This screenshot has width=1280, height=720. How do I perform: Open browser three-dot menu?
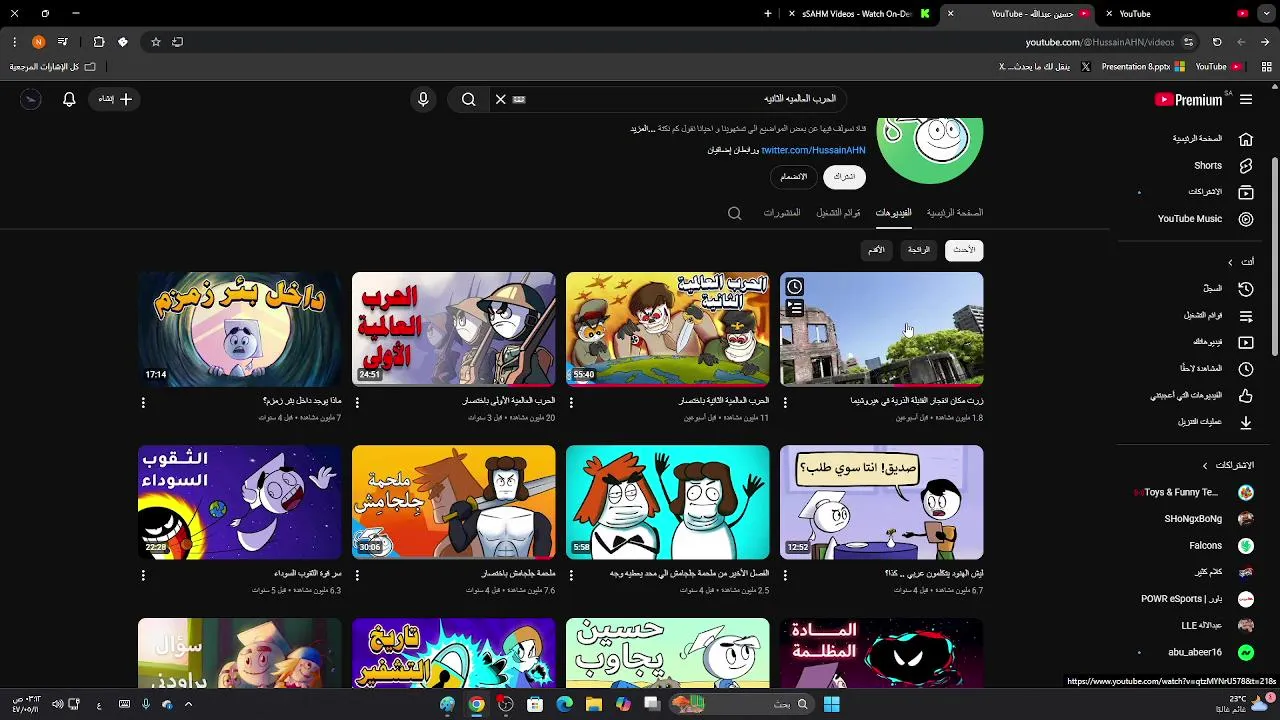coord(14,42)
